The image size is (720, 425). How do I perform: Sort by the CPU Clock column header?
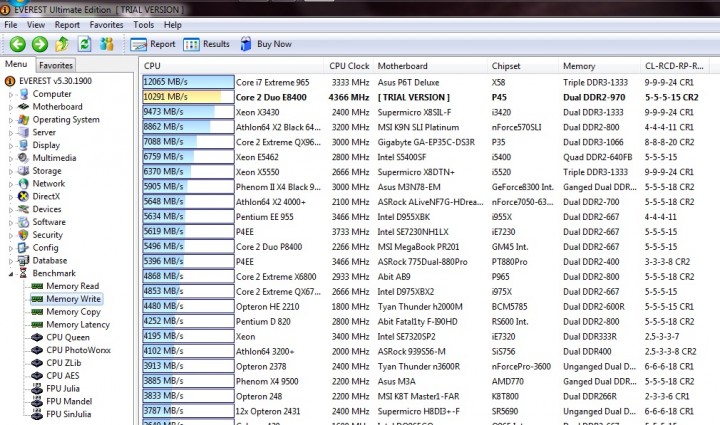click(x=349, y=66)
